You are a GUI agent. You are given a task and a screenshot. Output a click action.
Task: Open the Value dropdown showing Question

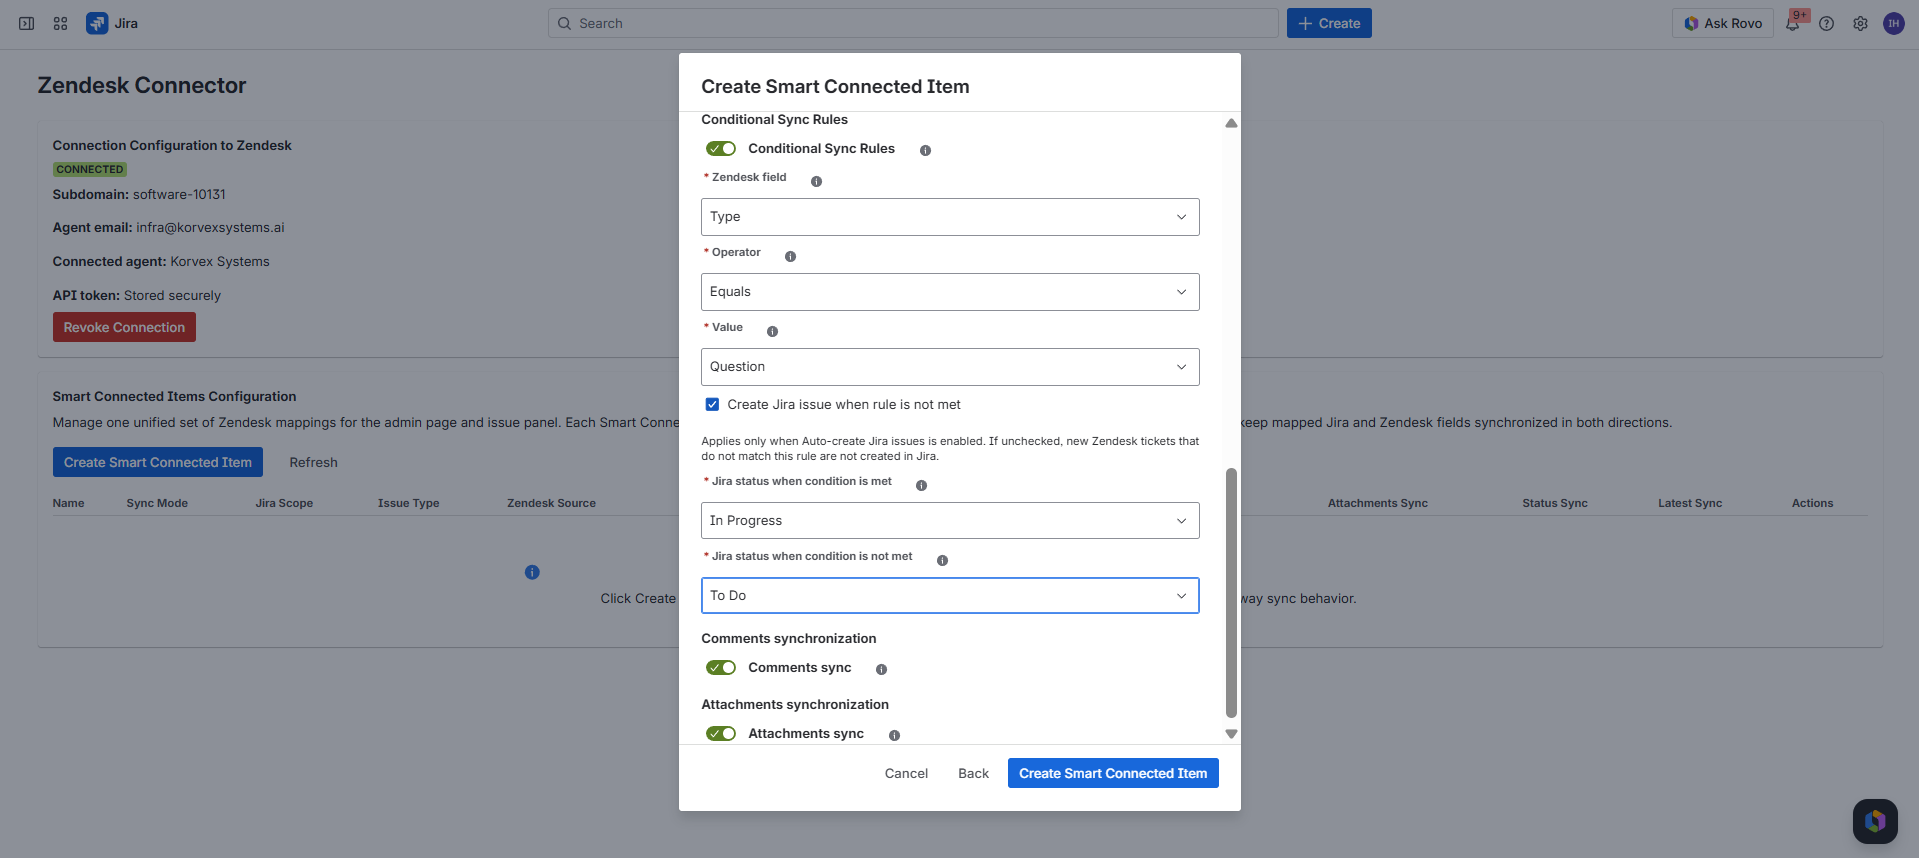click(x=950, y=367)
